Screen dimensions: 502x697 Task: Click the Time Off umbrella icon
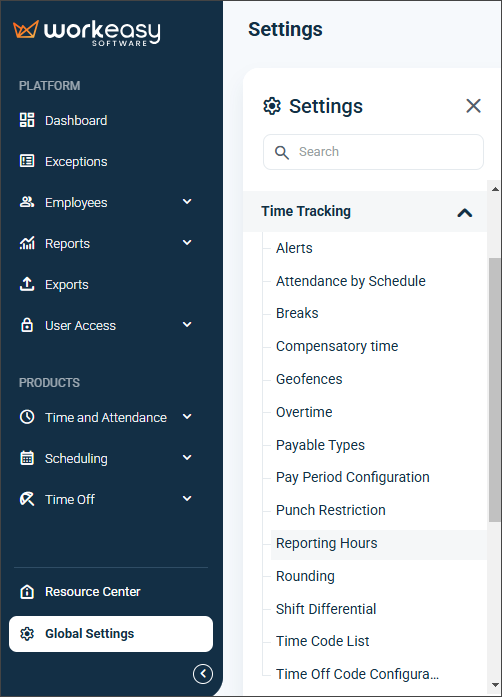coord(27,499)
